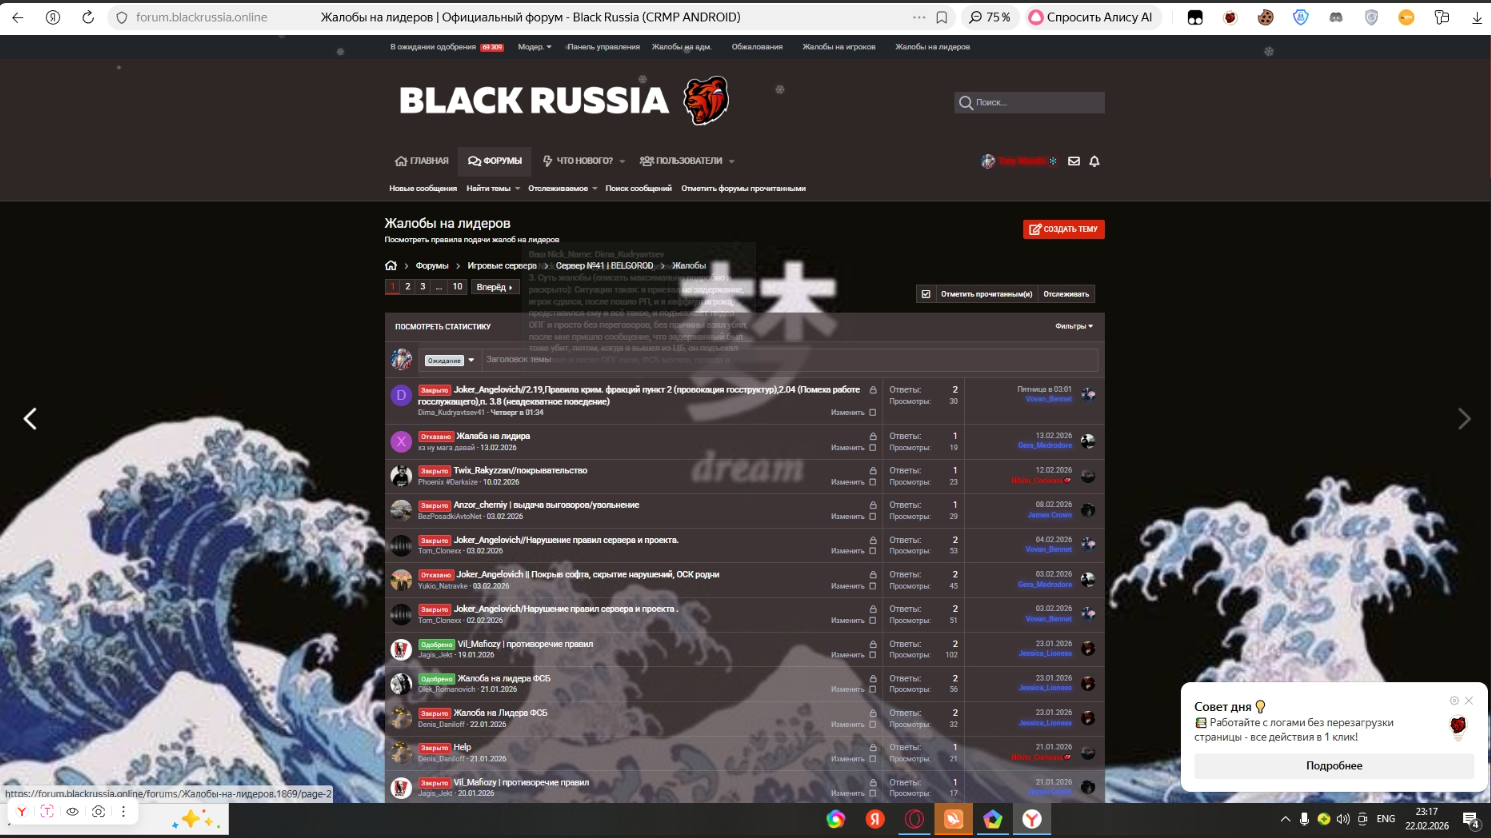
Task: Open the browser downloads arrow icon
Action: (x=1477, y=17)
